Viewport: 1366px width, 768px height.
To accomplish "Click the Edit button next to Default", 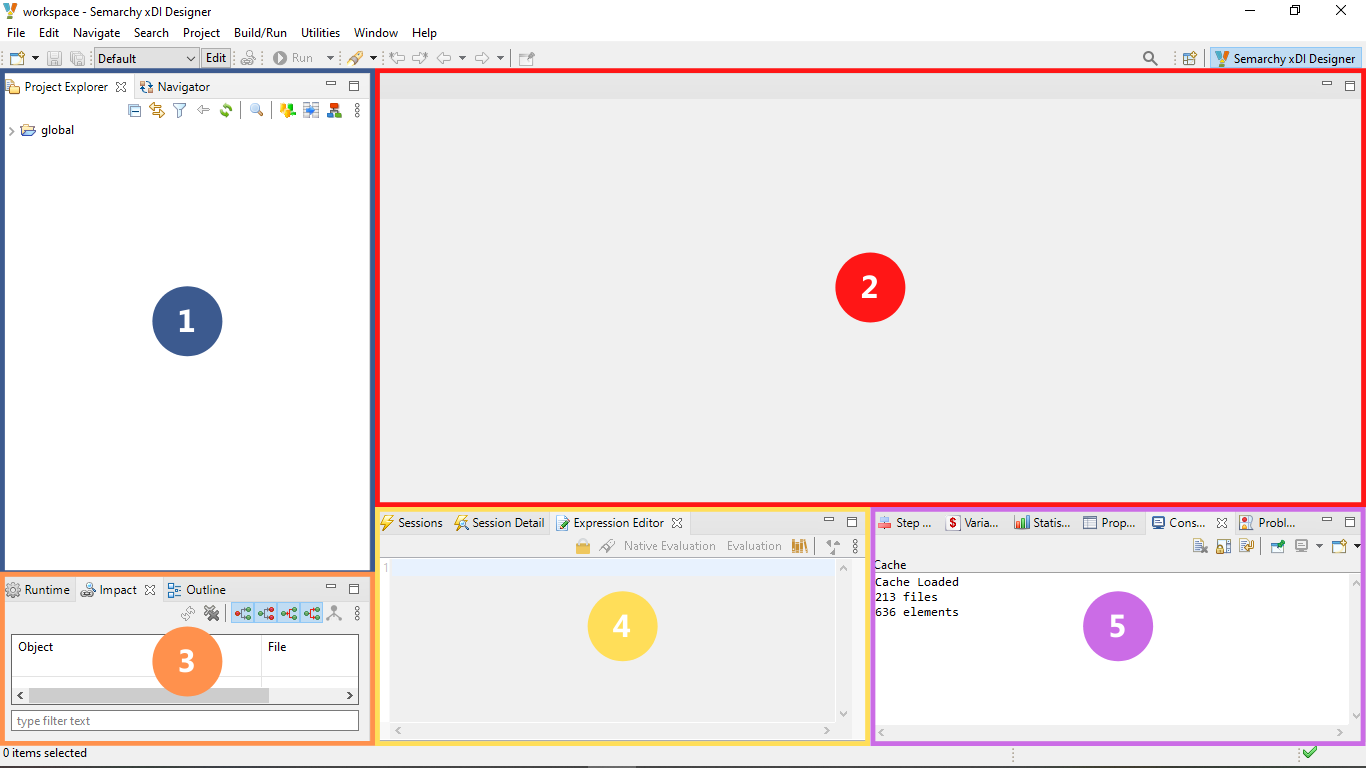I will click(x=216, y=59).
